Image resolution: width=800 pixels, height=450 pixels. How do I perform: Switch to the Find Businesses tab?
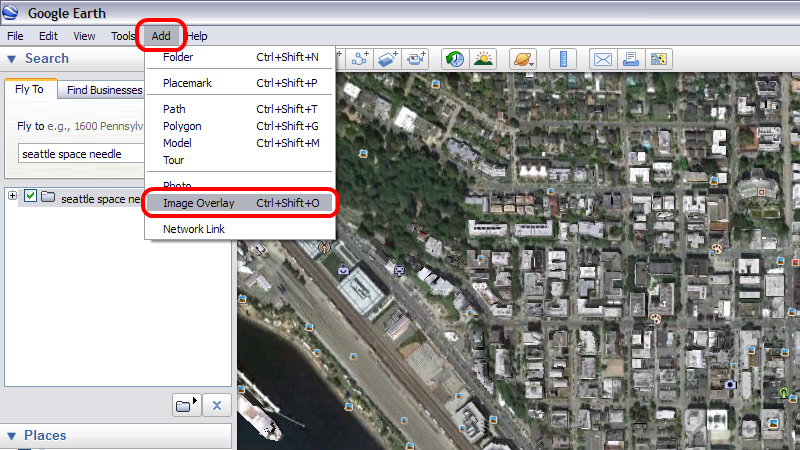coord(105,90)
